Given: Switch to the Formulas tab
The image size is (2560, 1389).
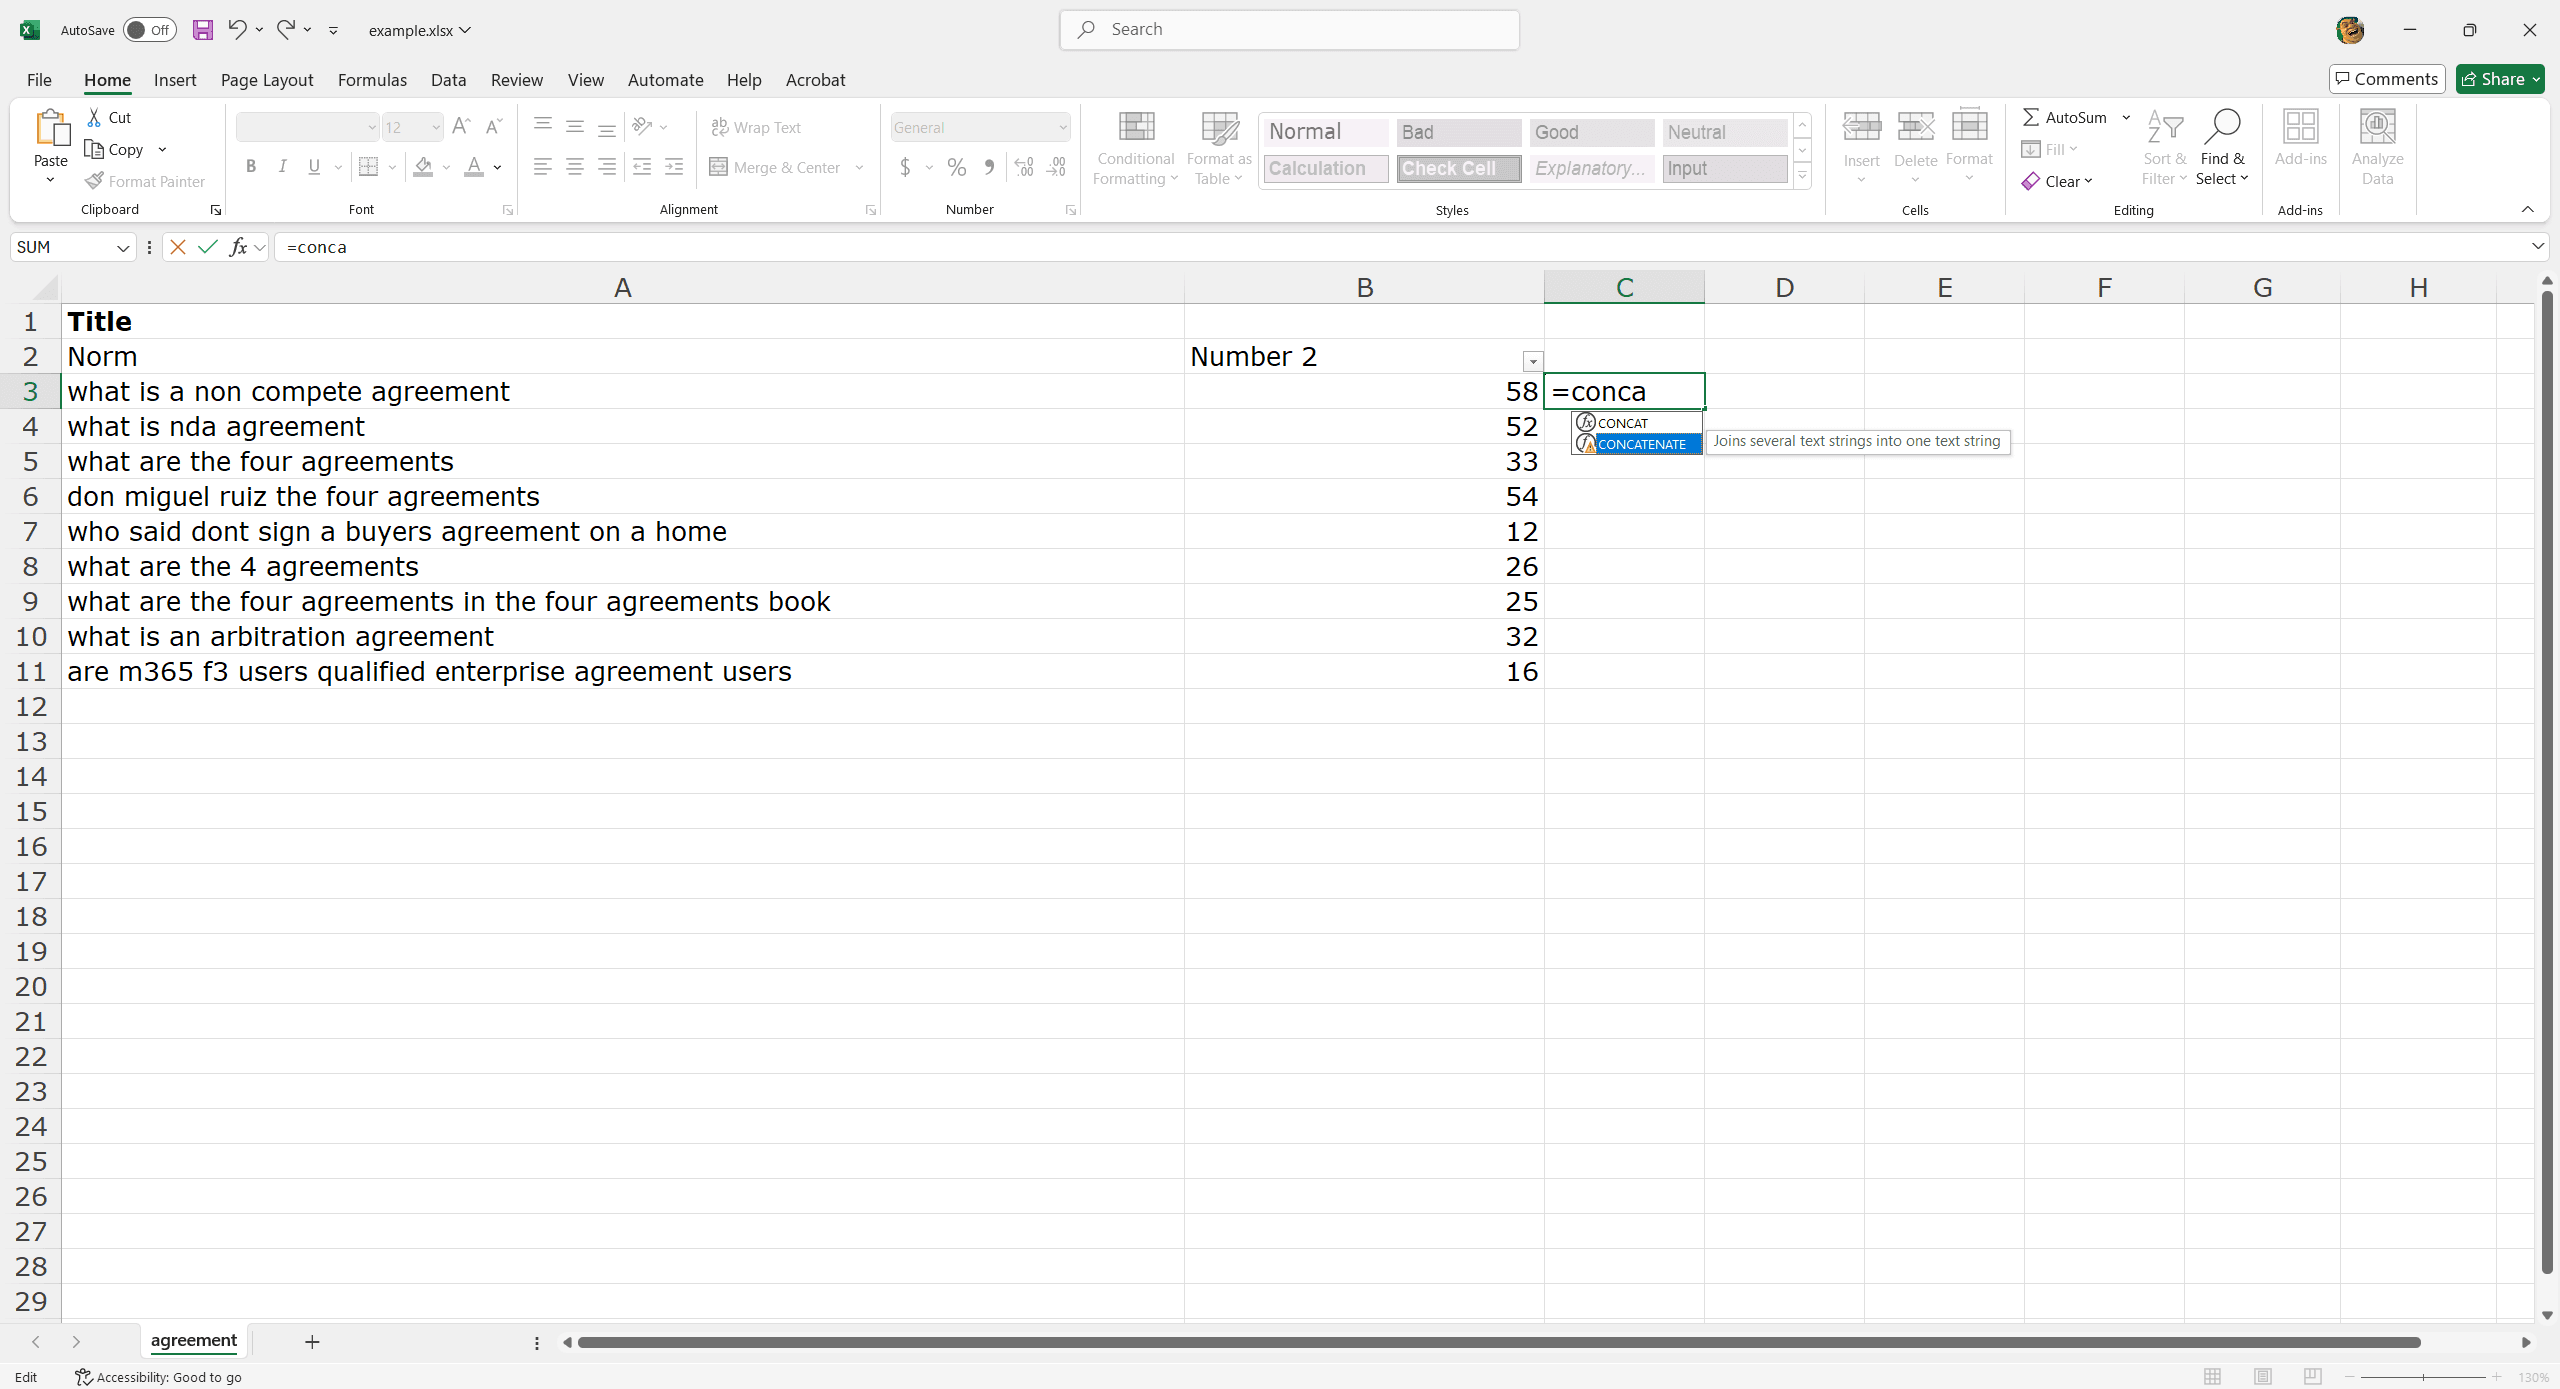Looking at the screenshot, I should 372,80.
